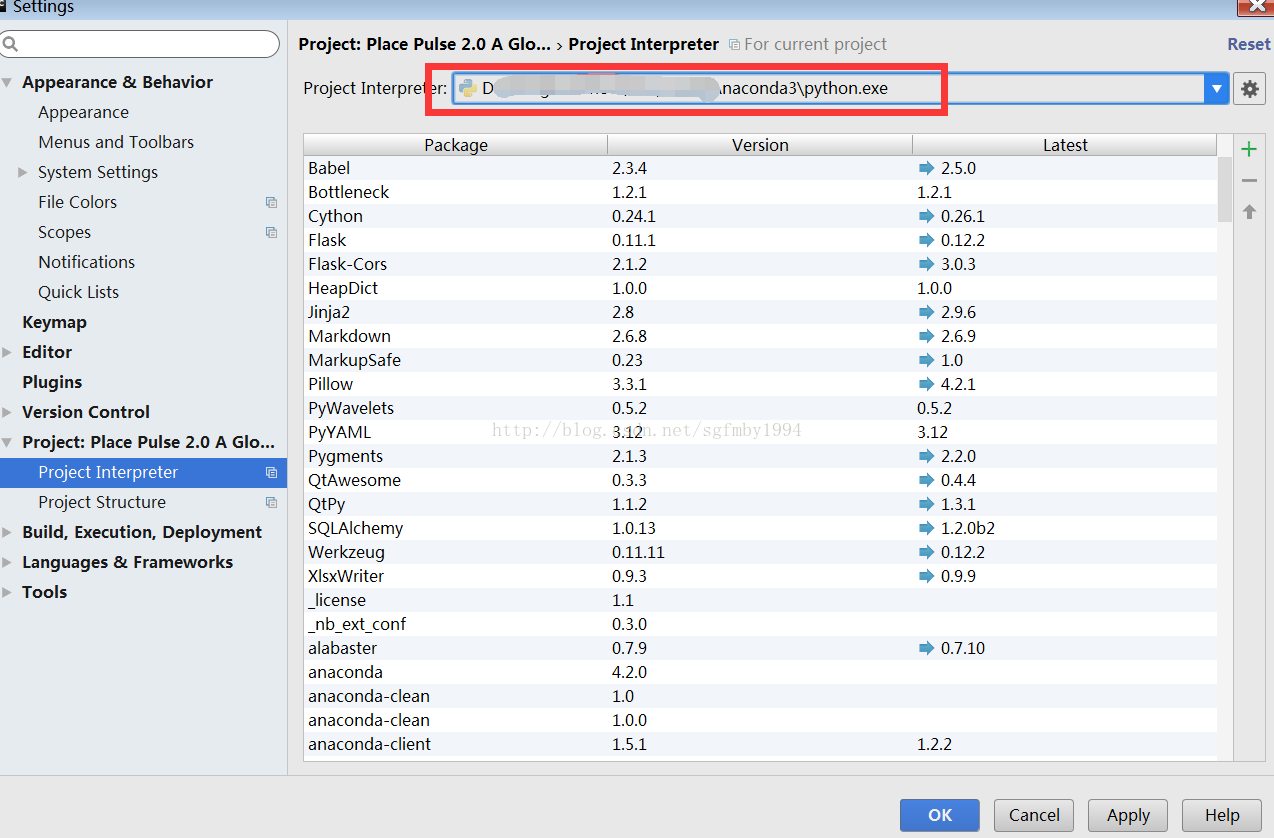The width and height of the screenshot is (1274, 838).
Task: Click the Cancel button
Action: tap(1034, 815)
